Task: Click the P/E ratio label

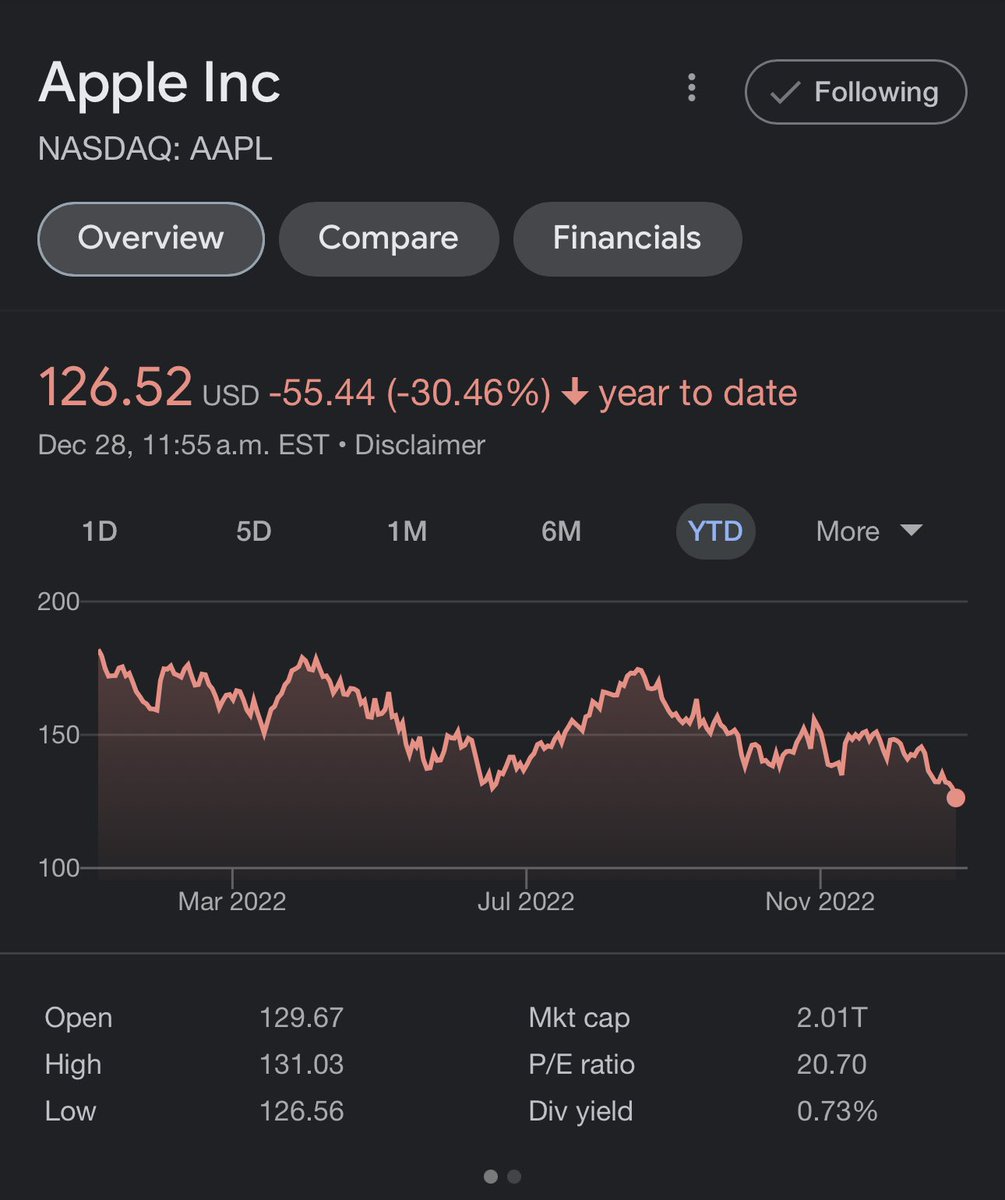Action: click(x=581, y=1064)
